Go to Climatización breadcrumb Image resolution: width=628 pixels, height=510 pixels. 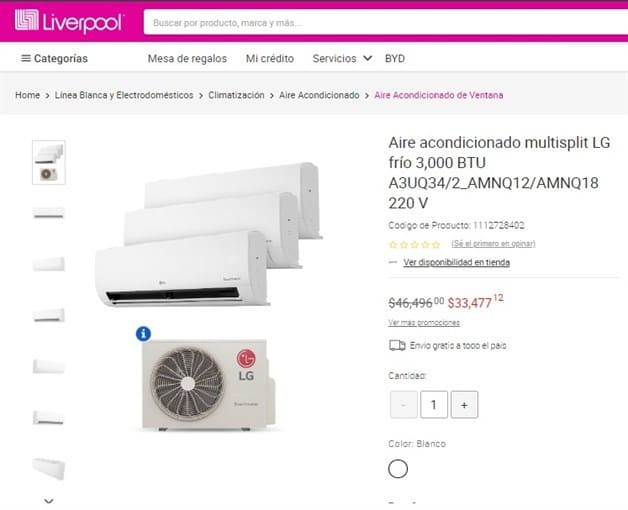click(x=236, y=95)
